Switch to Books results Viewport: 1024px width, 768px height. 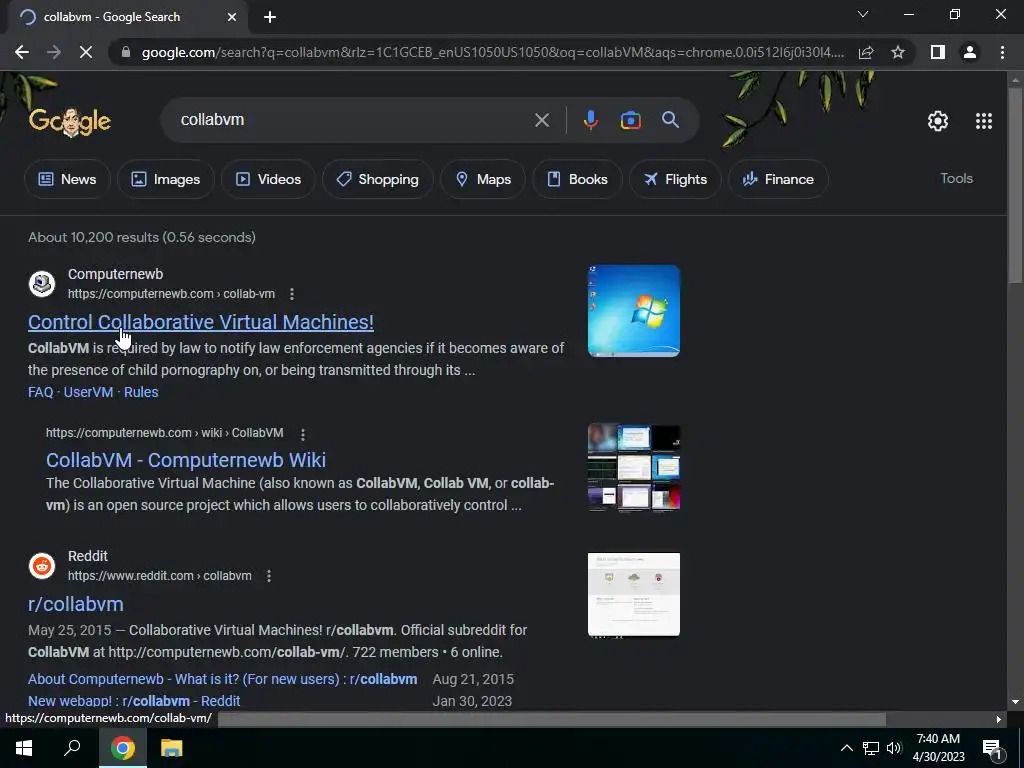pyautogui.click(x=577, y=179)
